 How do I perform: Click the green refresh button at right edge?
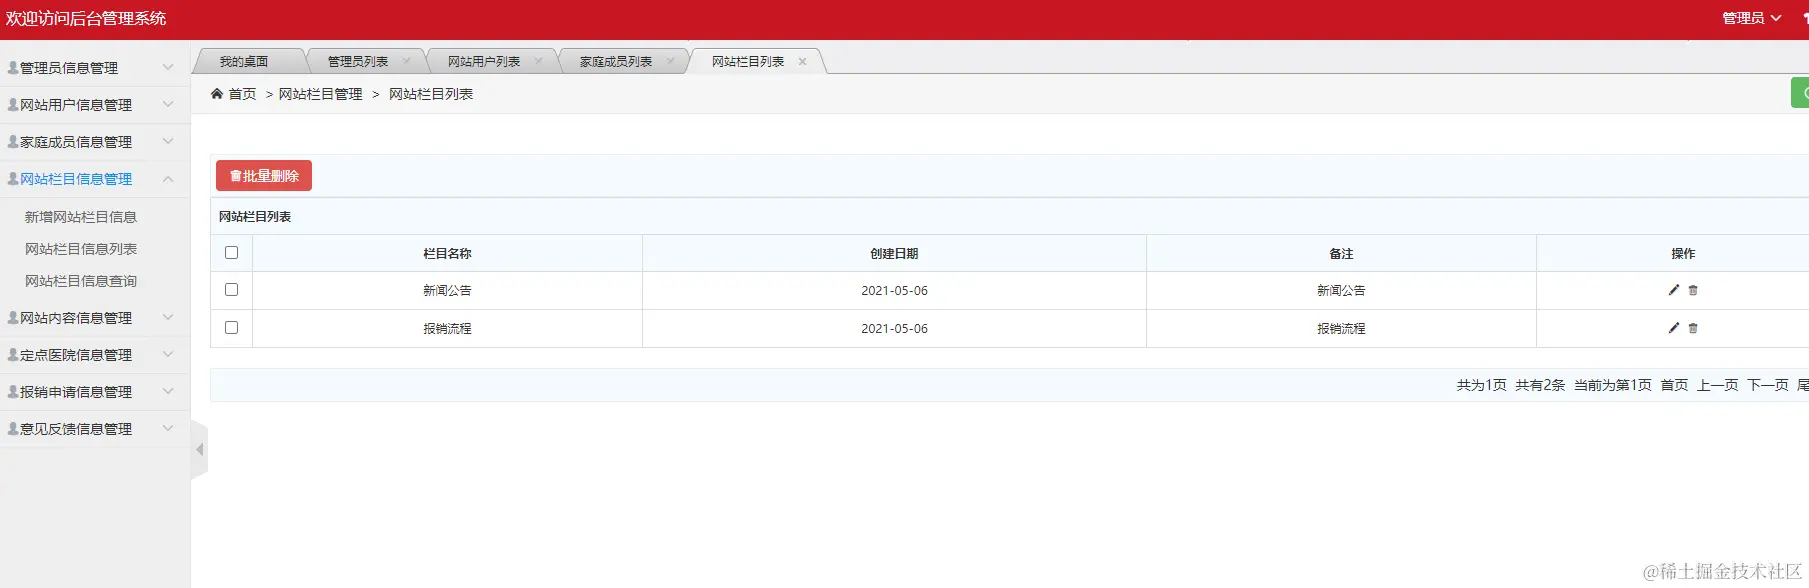click(1800, 93)
